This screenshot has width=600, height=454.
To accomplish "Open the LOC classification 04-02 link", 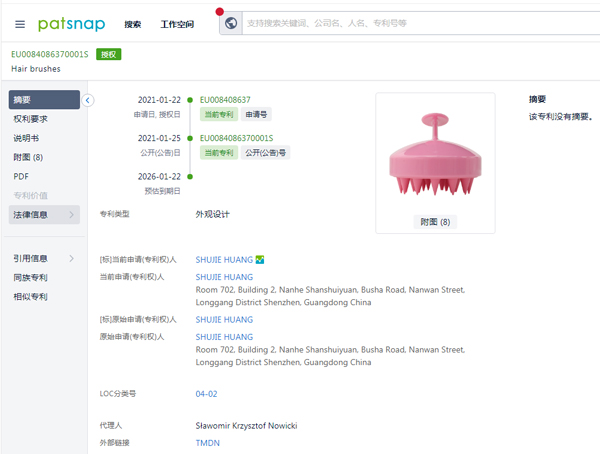I will click(207, 394).
